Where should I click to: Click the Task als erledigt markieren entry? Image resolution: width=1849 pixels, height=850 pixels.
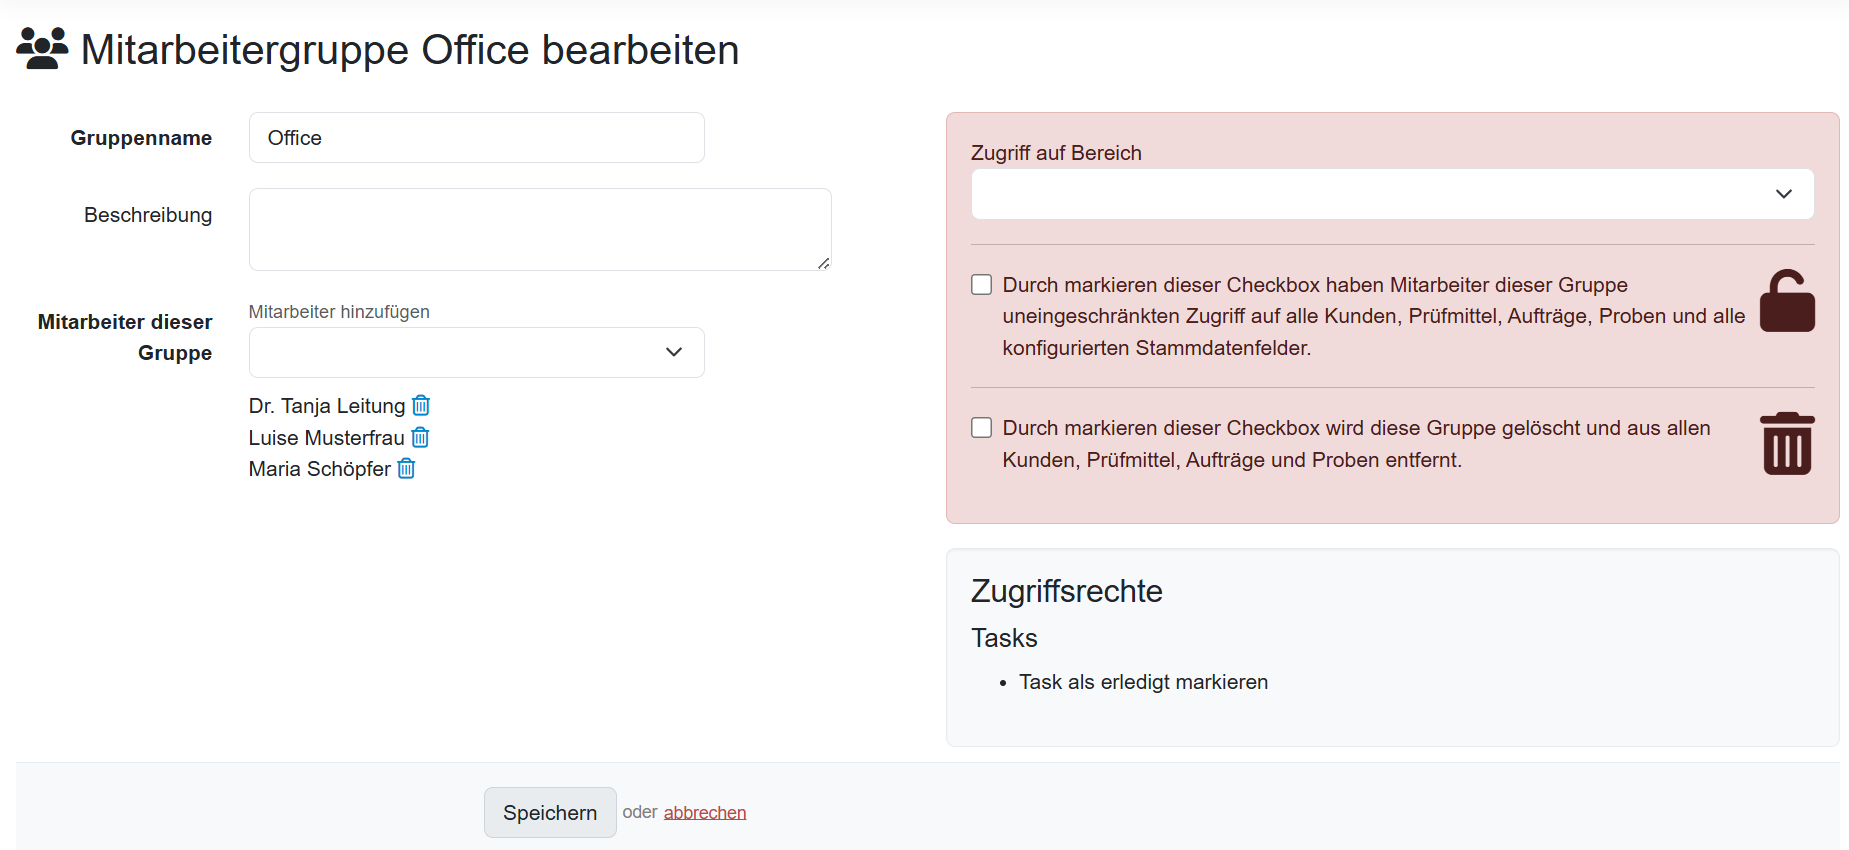coord(1143,682)
